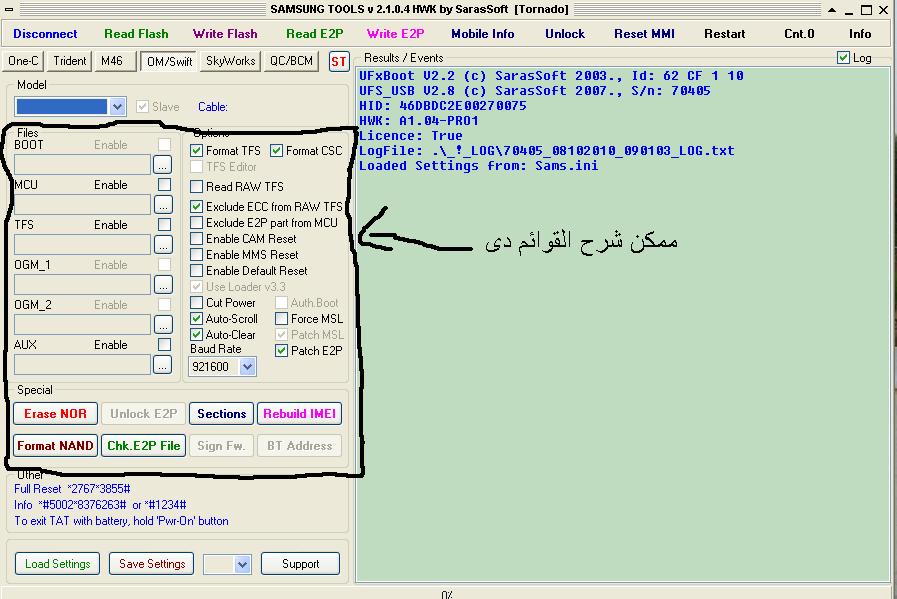Click Write E2P command

click(395, 34)
